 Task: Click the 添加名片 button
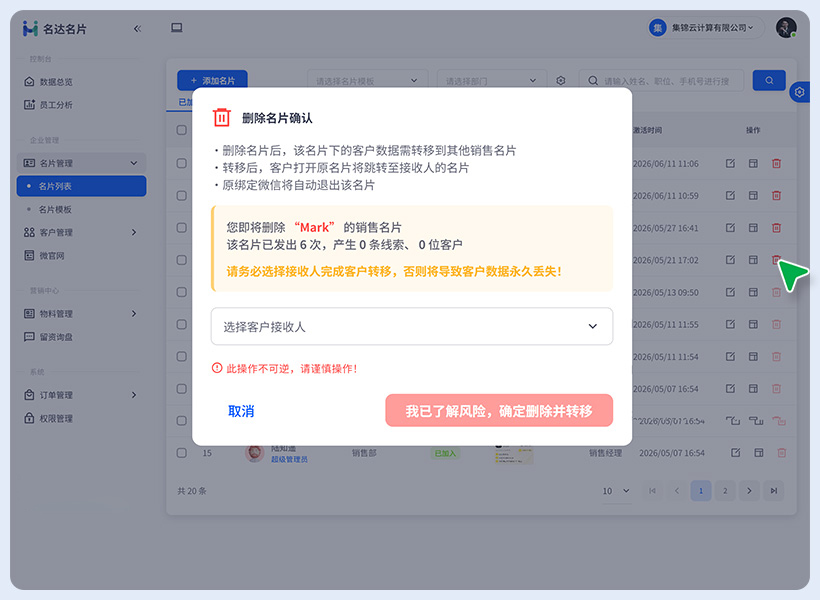click(212, 81)
